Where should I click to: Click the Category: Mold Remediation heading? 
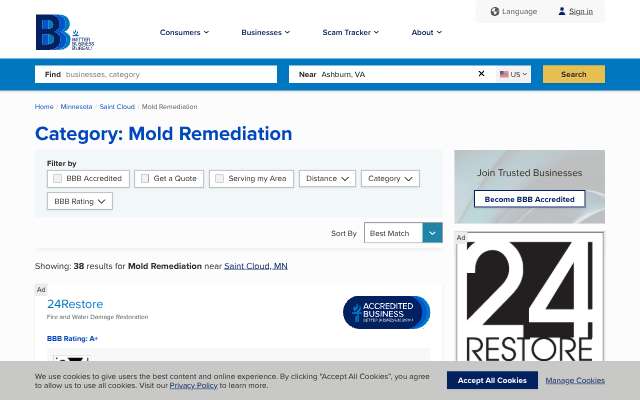pyautogui.click(x=163, y=133)
